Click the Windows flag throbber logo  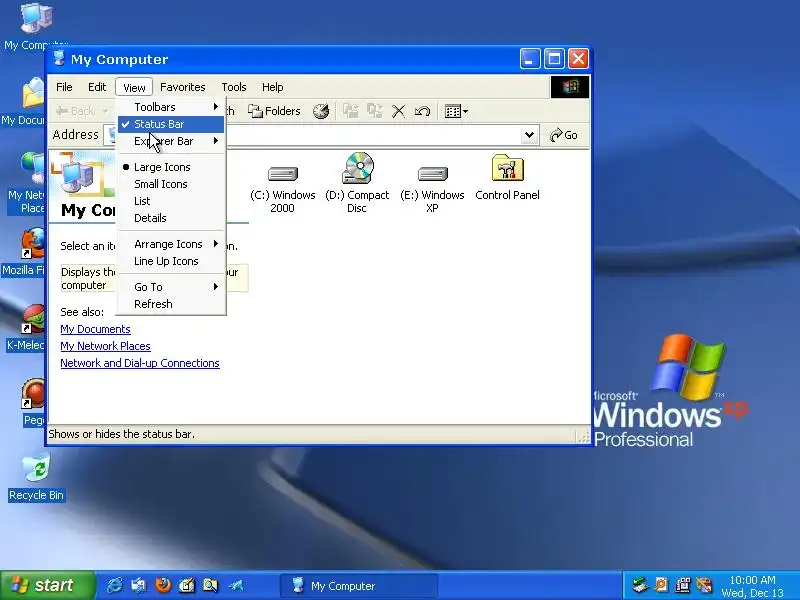tap(570, 87)
